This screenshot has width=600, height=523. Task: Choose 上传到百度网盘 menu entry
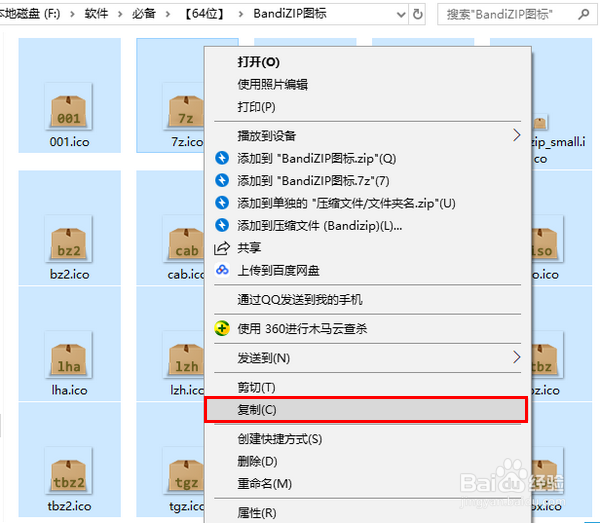pyautogui.click(x=368, y=270)
